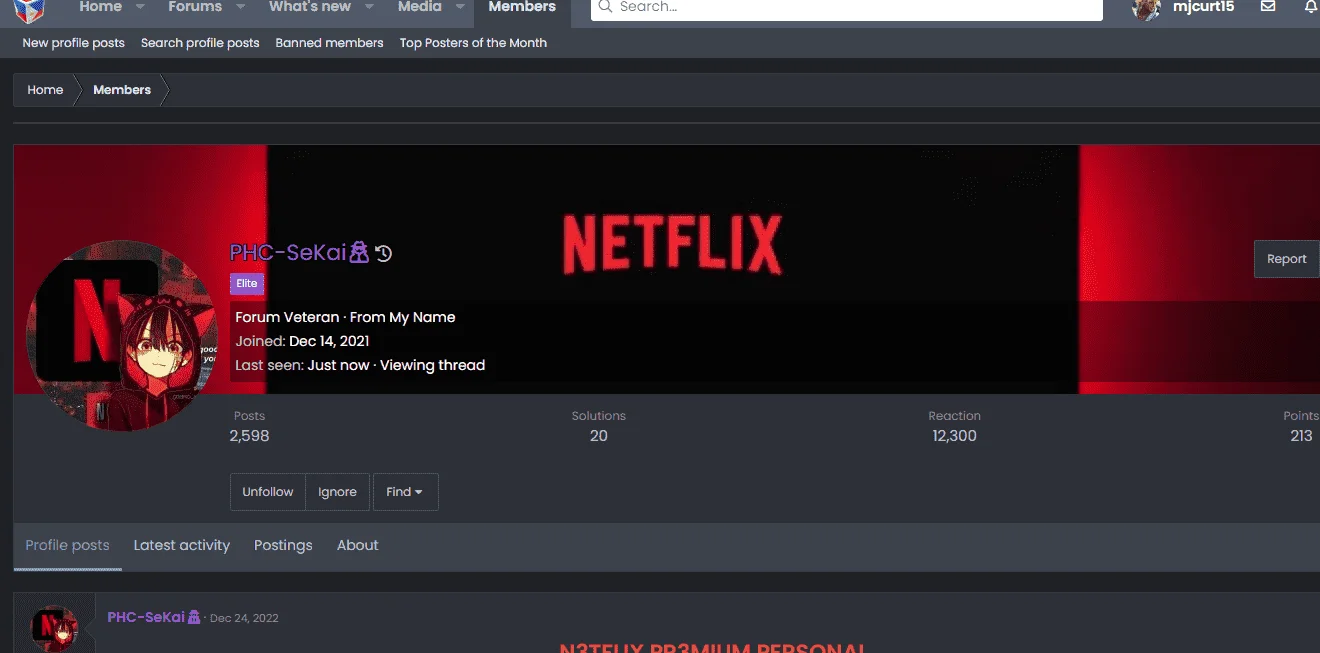The image size is (1320, 653).
Task: Click the badge icon after PHC-SeKai profile name
Action: coord(359,253)
